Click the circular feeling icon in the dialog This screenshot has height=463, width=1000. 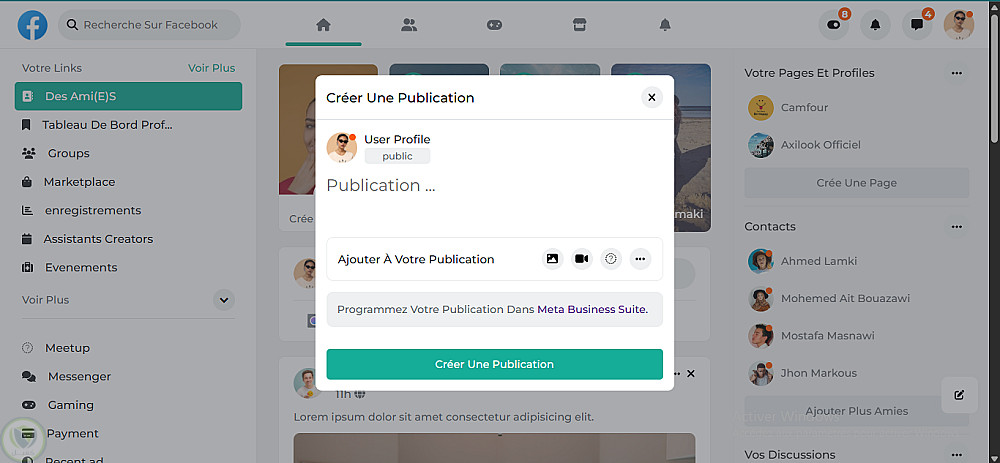coord(611,259)
